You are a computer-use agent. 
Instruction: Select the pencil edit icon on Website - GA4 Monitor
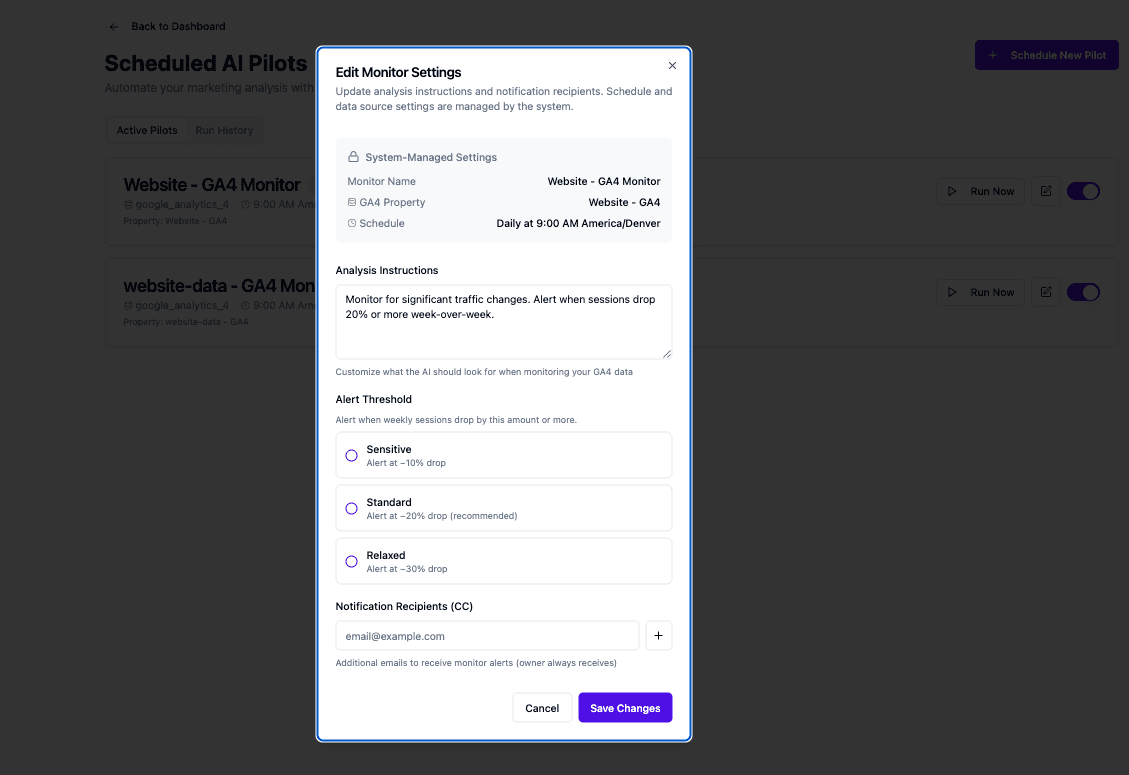click(x=1044, y=190)
